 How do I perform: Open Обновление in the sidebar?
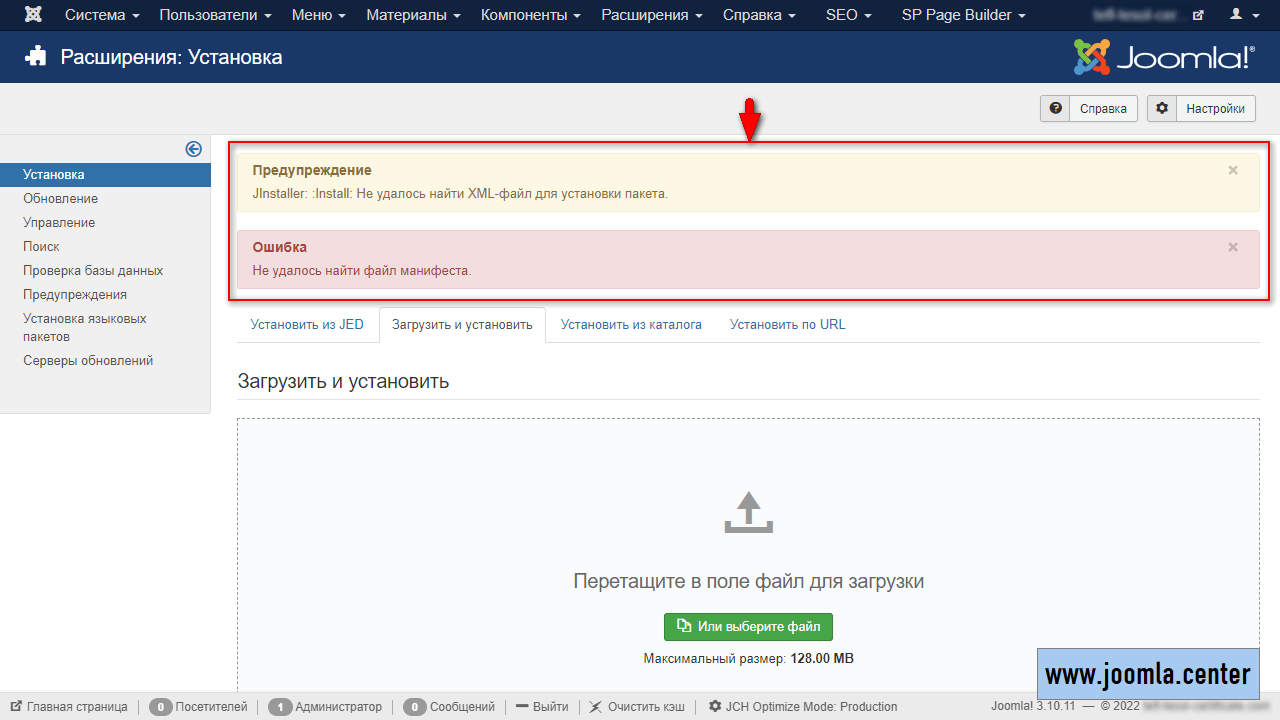point(61,199)
